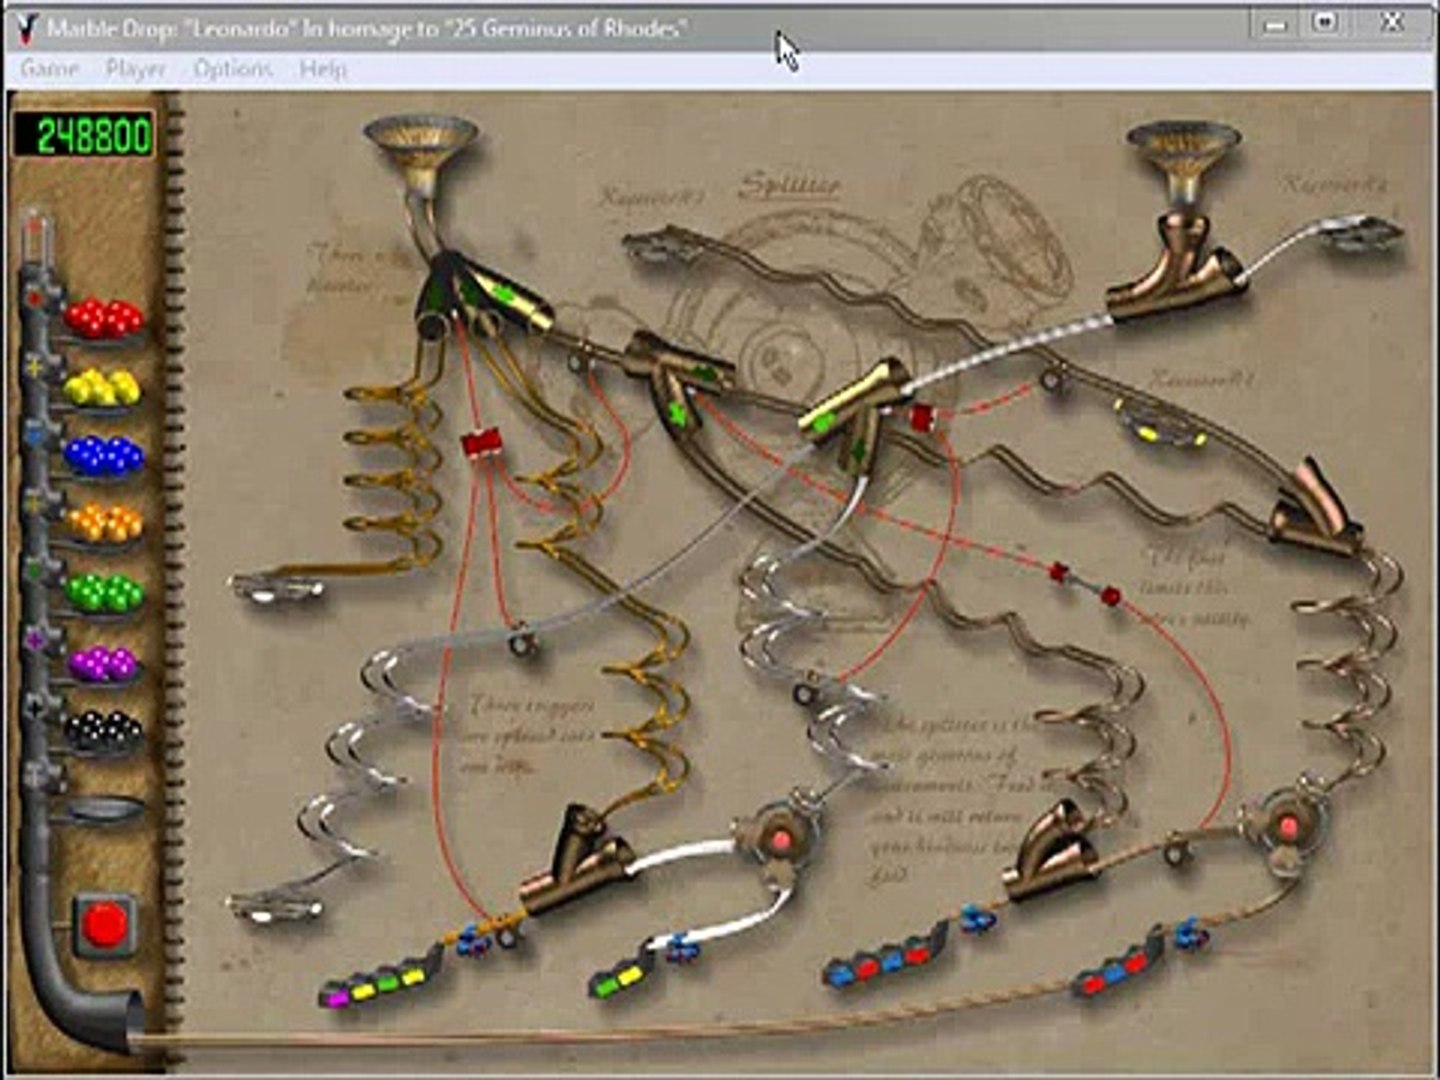Pick the purple marbles pile
This screenshot has height=1080, width=1440.
(103, 662)
